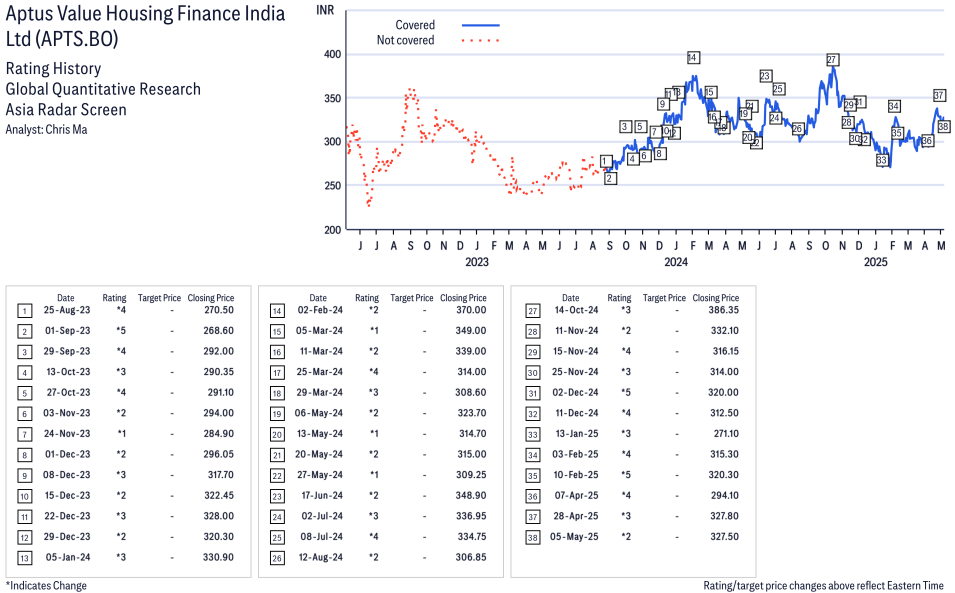The height and width of the screenshot is (593, 955).
Task: Click chart marker 37 on the price chart
Action: [939, 96]
